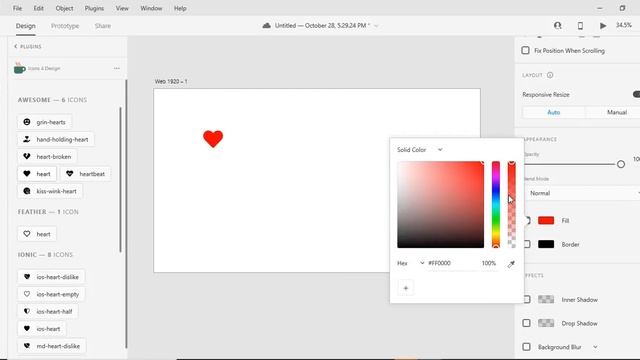Select the red heart on the artboard

click(x=213, y=139)
